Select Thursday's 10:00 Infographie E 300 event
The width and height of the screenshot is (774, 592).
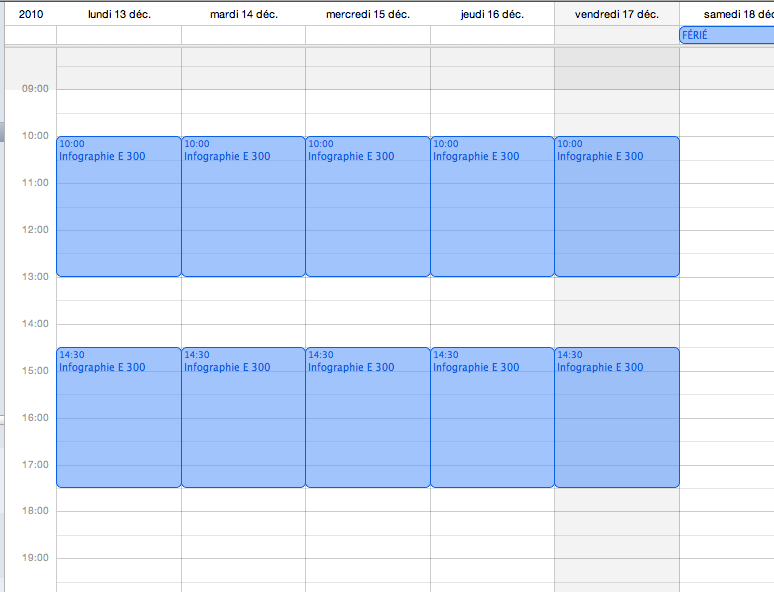(x=492, y=206)
